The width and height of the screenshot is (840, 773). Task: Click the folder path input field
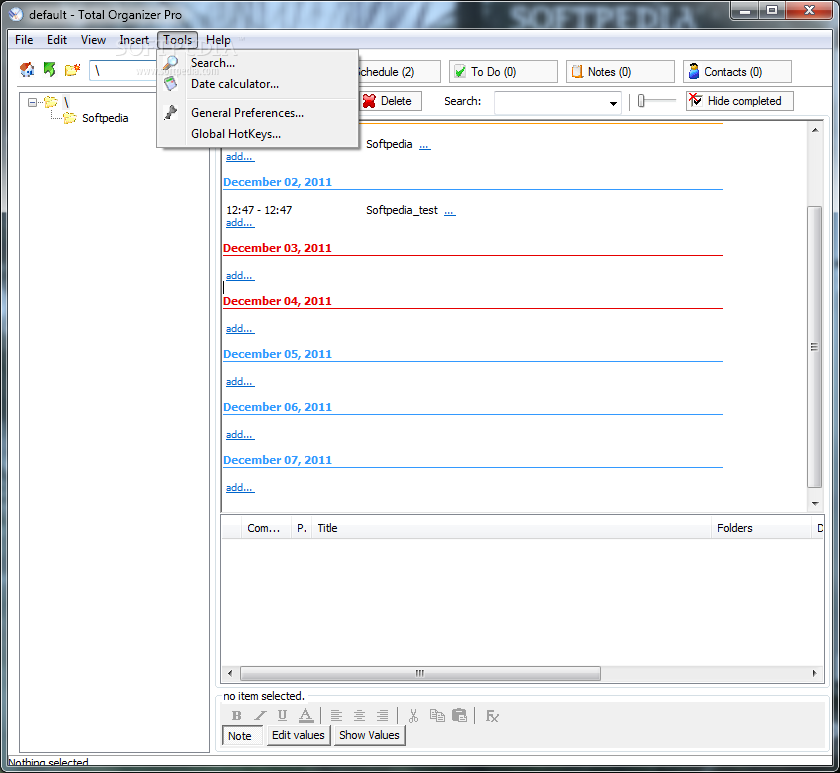tap(125, 70)
